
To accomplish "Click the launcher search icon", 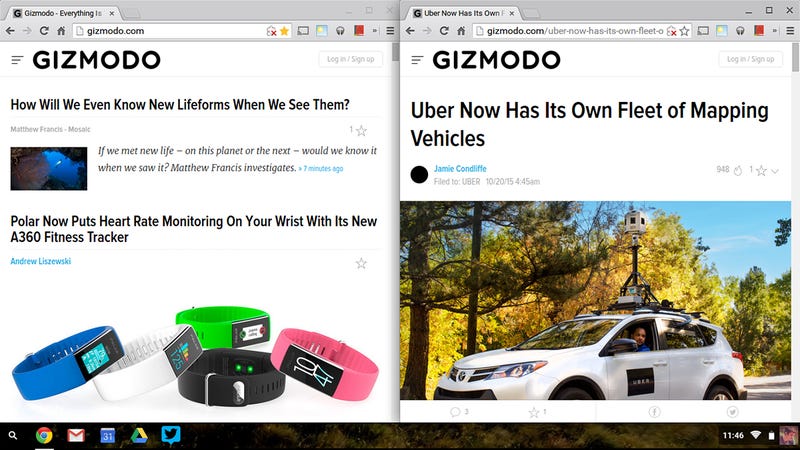I will coord(13,435).
